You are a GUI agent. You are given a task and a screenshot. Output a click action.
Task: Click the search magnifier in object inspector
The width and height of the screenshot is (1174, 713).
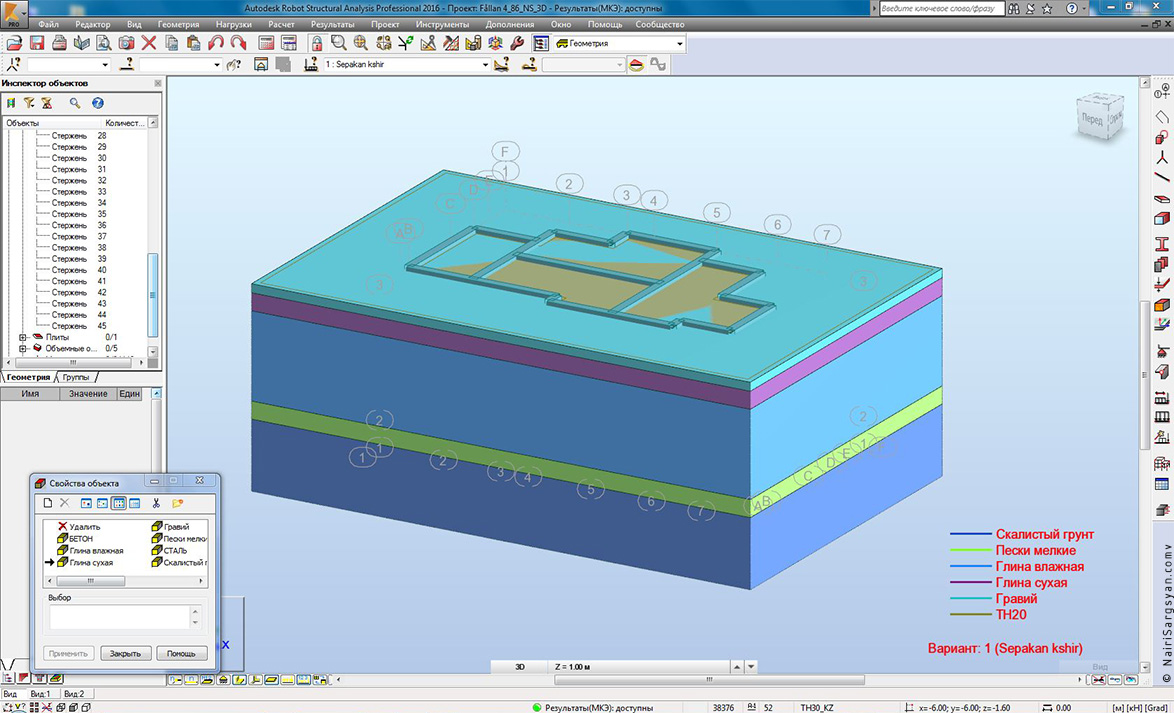coord(75,103)
